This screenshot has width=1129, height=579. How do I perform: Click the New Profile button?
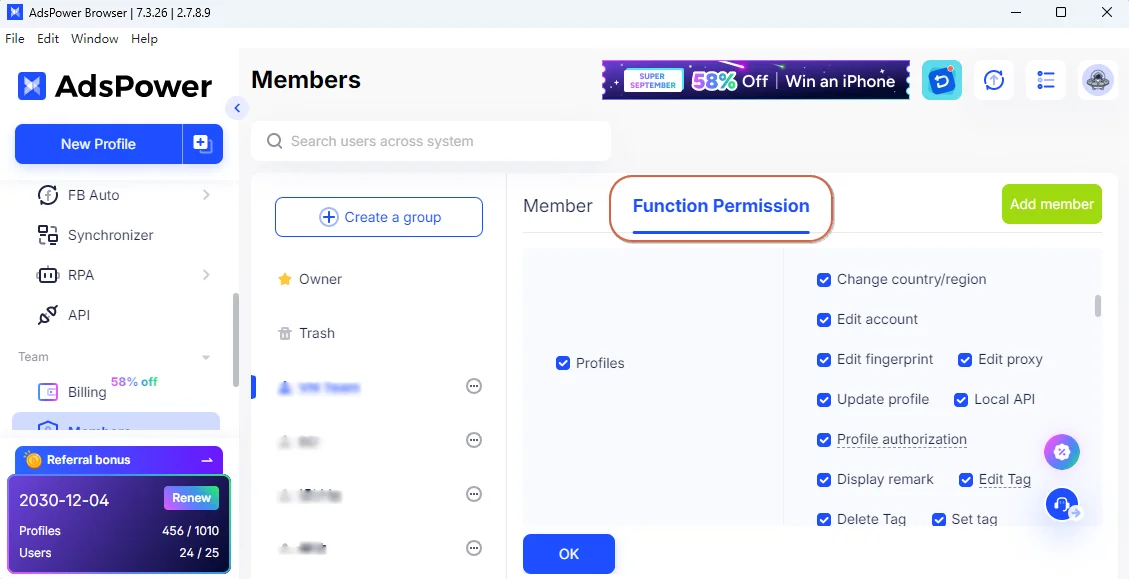(x=99, y=144)
